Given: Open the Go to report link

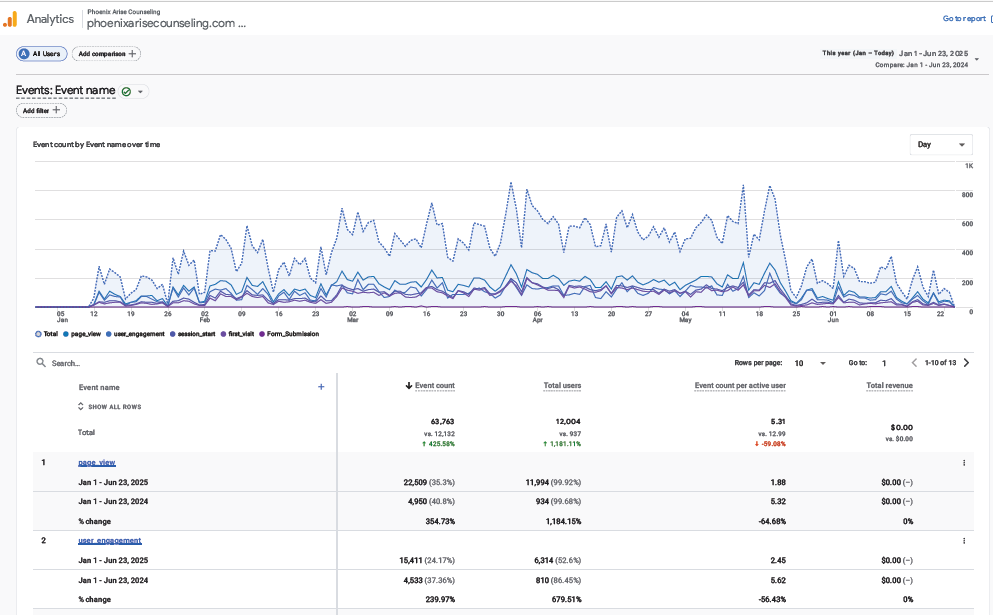Looking at the screenshot, I should pos(964,18).
